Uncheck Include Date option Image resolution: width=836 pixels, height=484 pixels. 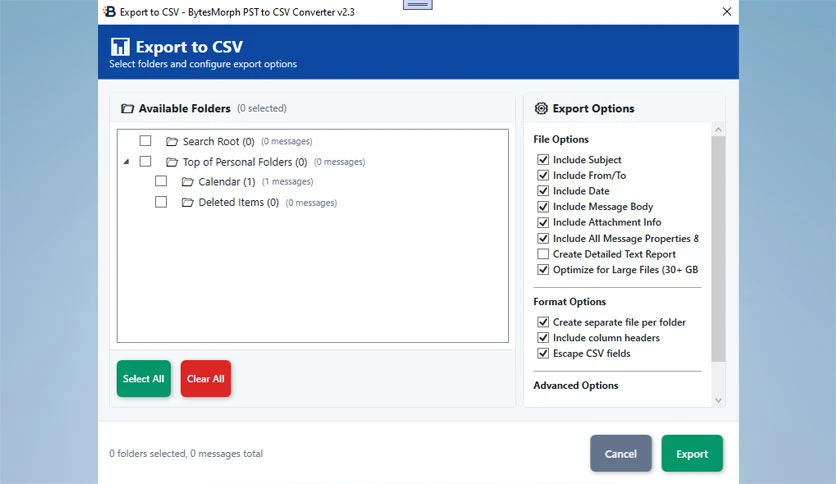[543, 190]
